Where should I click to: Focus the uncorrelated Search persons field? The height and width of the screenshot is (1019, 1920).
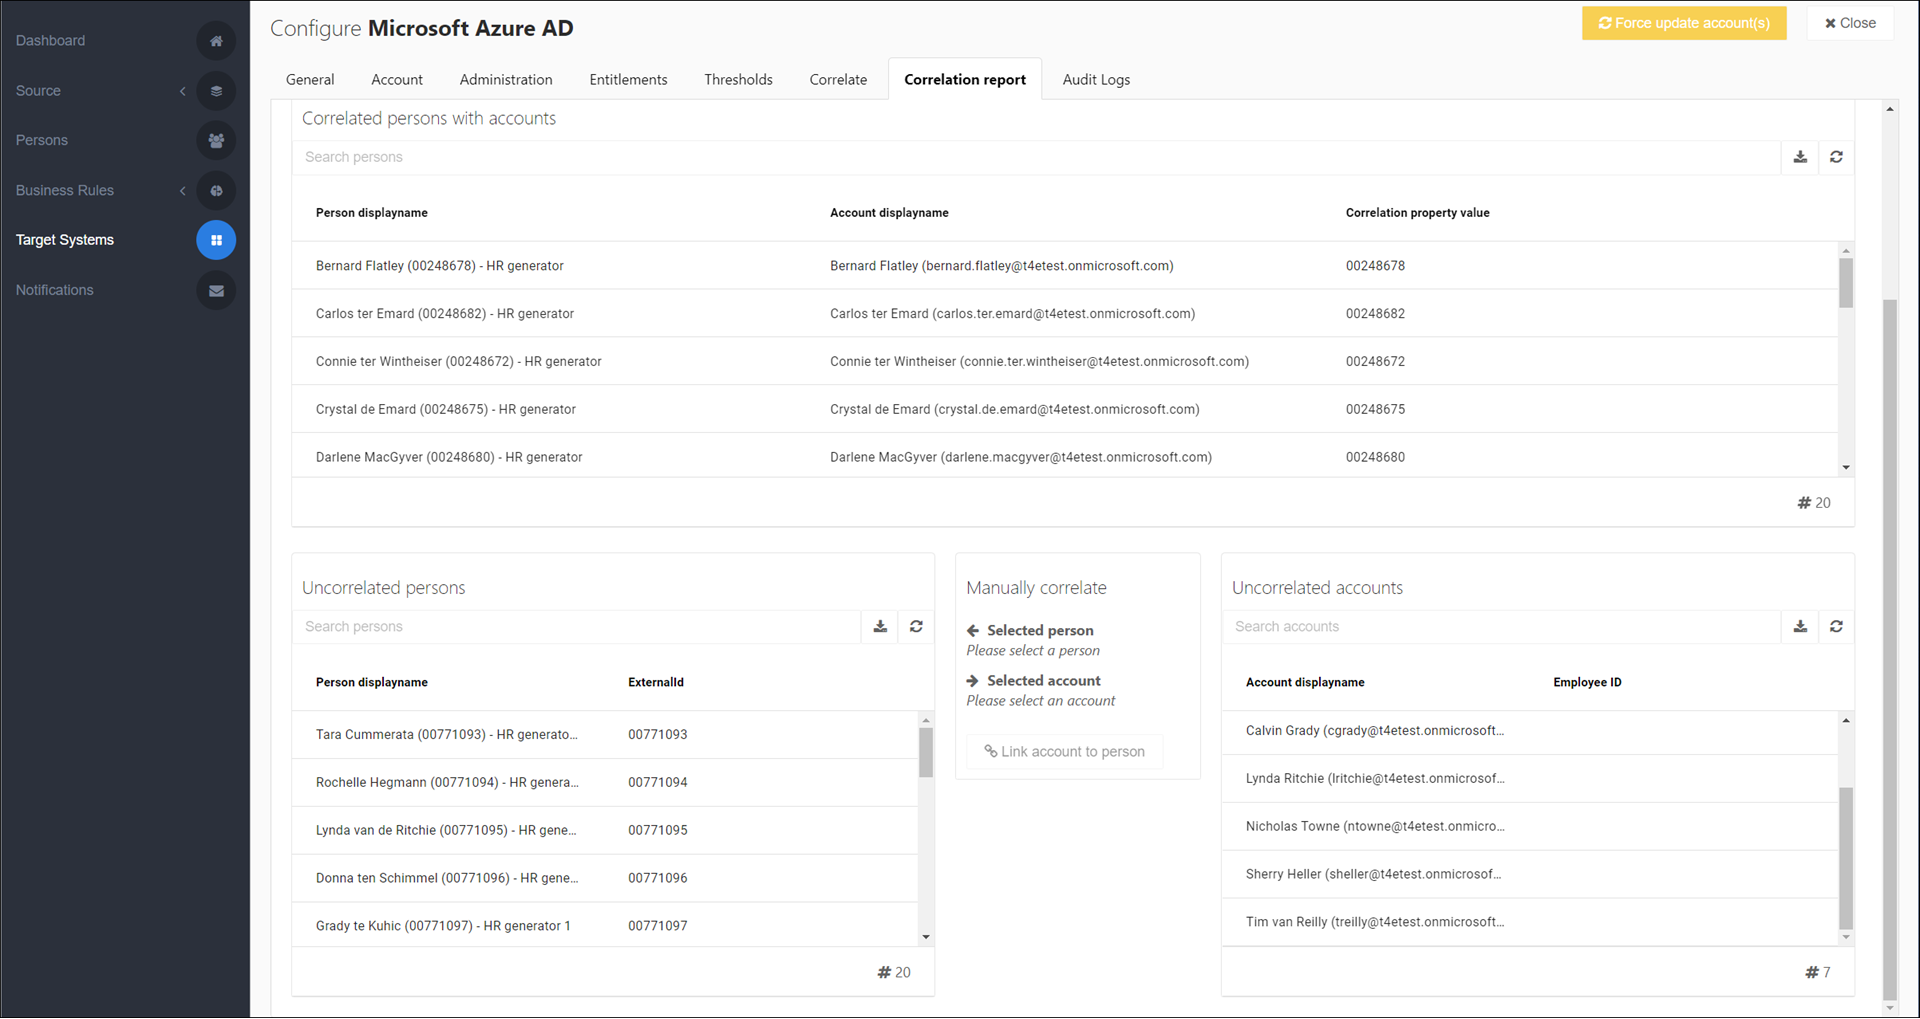577,627
